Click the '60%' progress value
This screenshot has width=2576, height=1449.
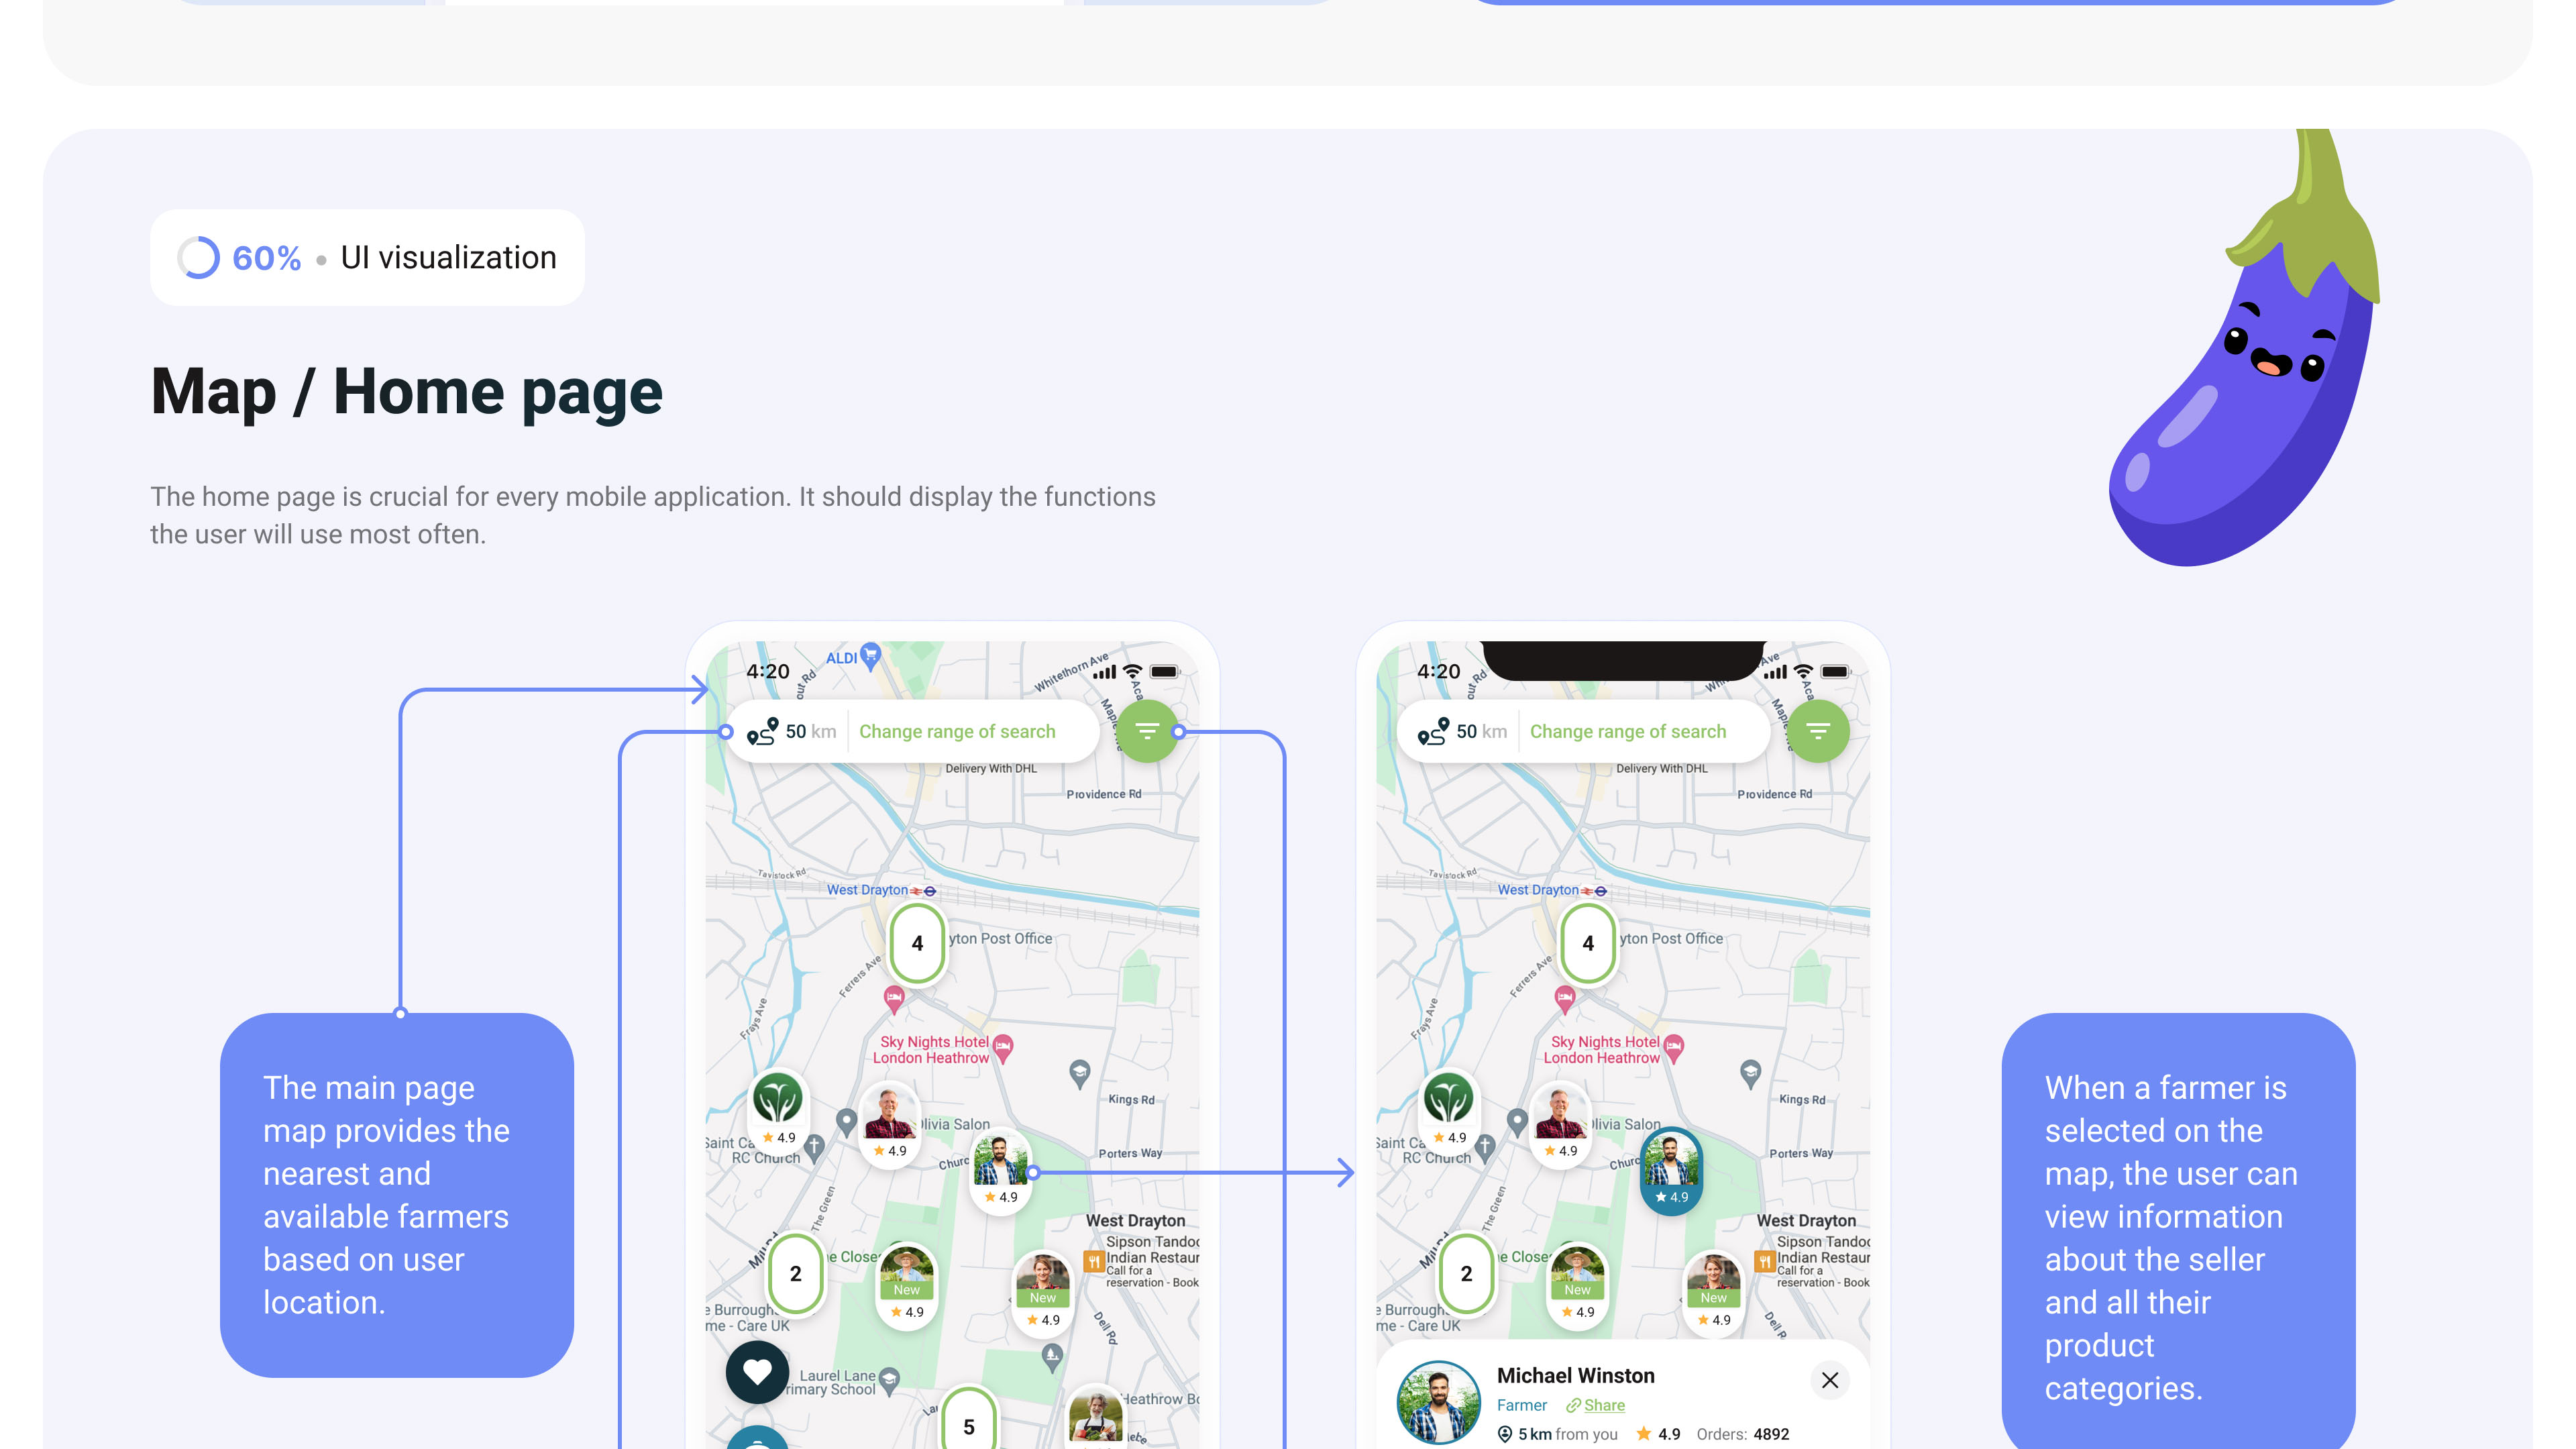(266, 258)
